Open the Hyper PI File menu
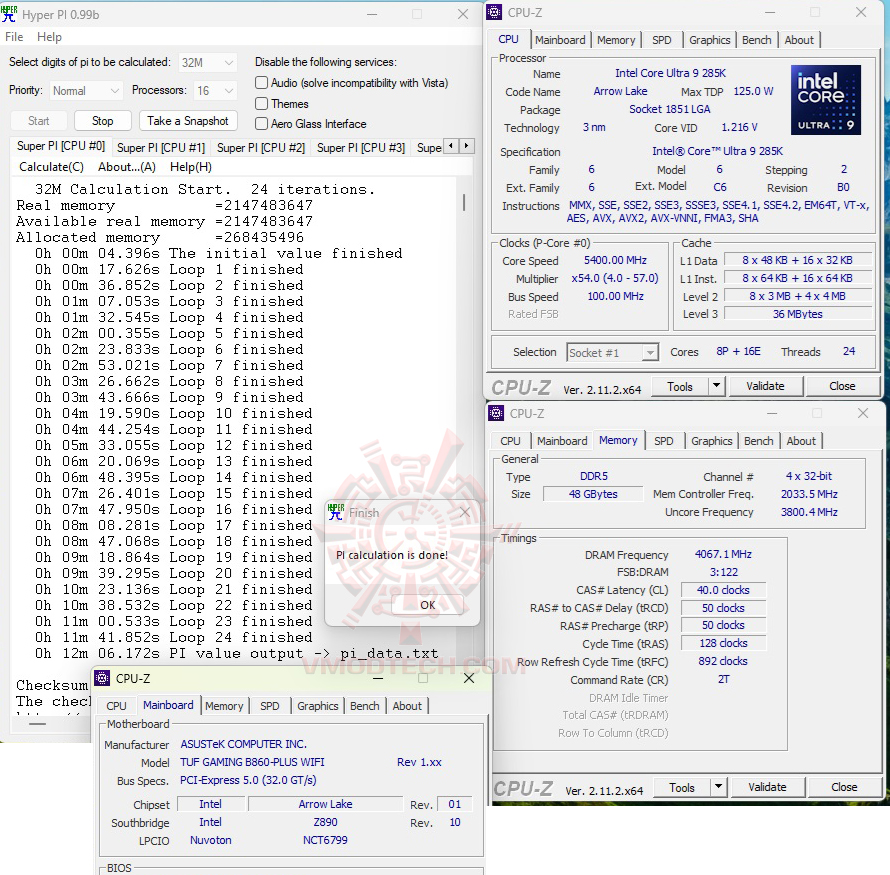890x875 pixels. coord(14,37)
